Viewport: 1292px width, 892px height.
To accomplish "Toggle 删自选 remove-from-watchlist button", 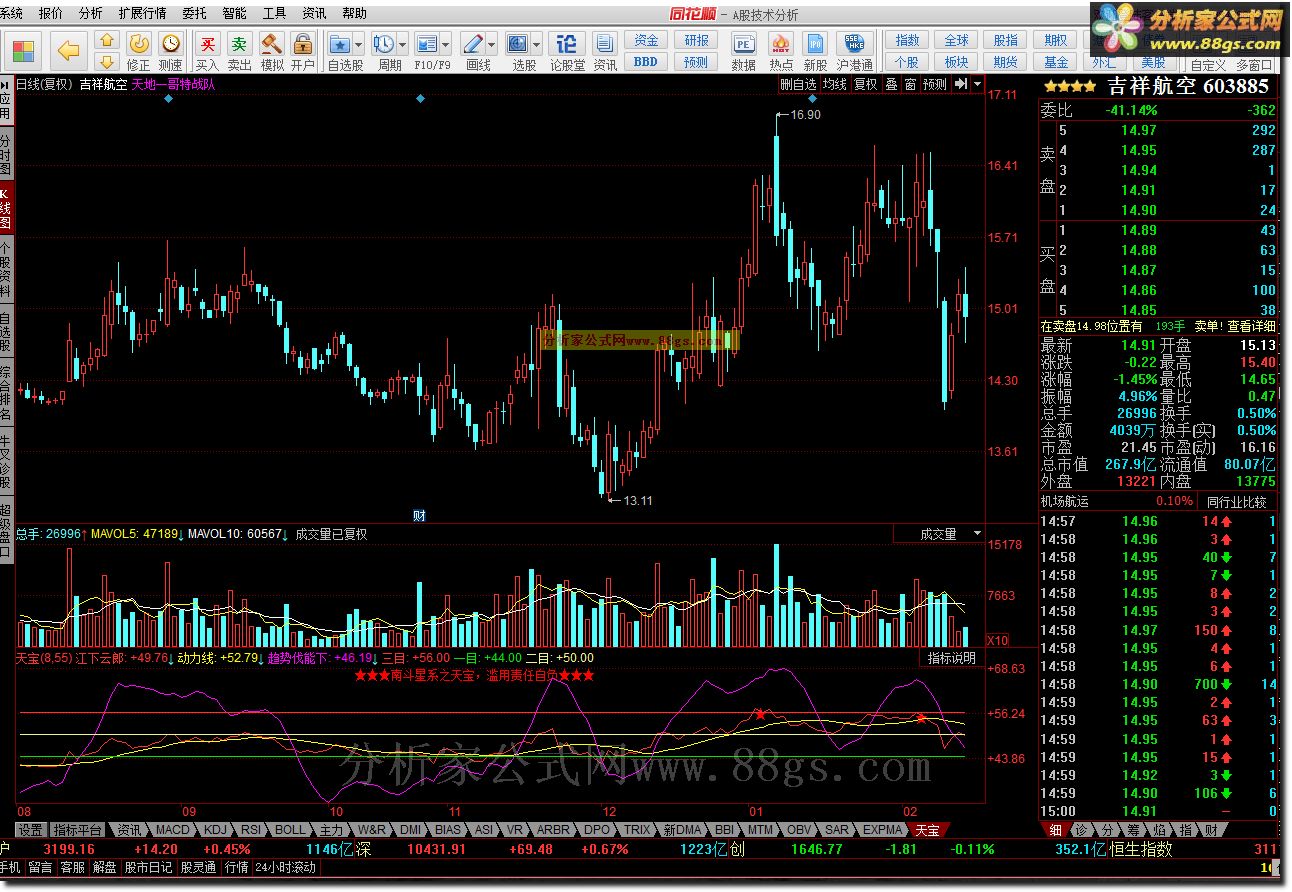I will point(798,85).
